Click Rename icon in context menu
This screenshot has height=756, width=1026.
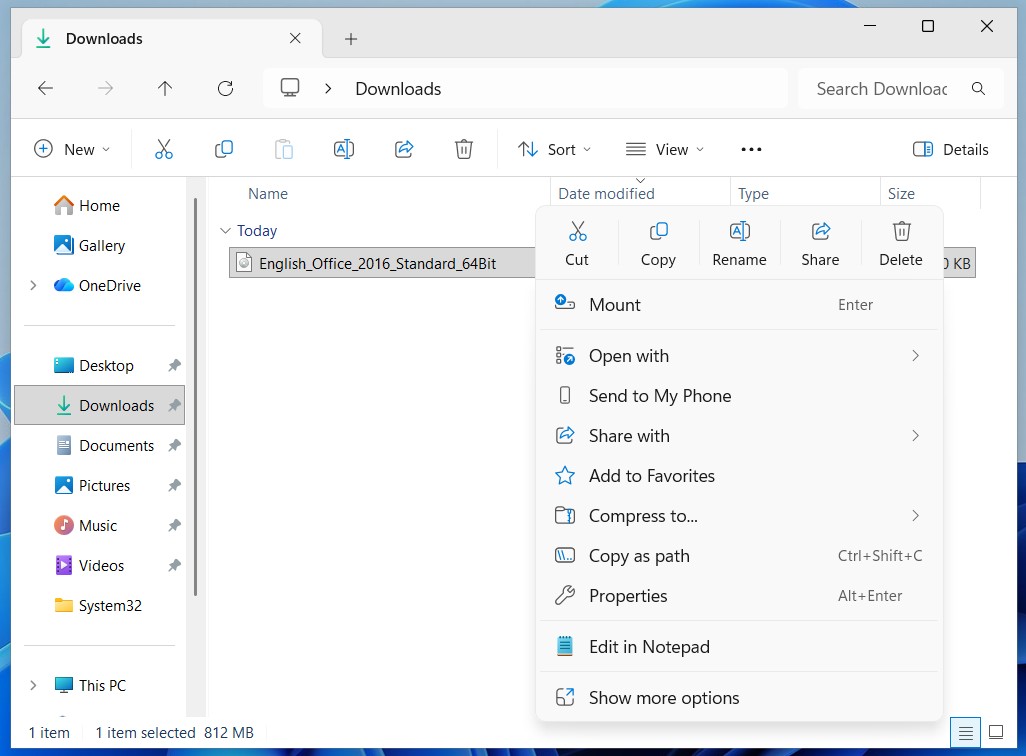coord(739,232)
